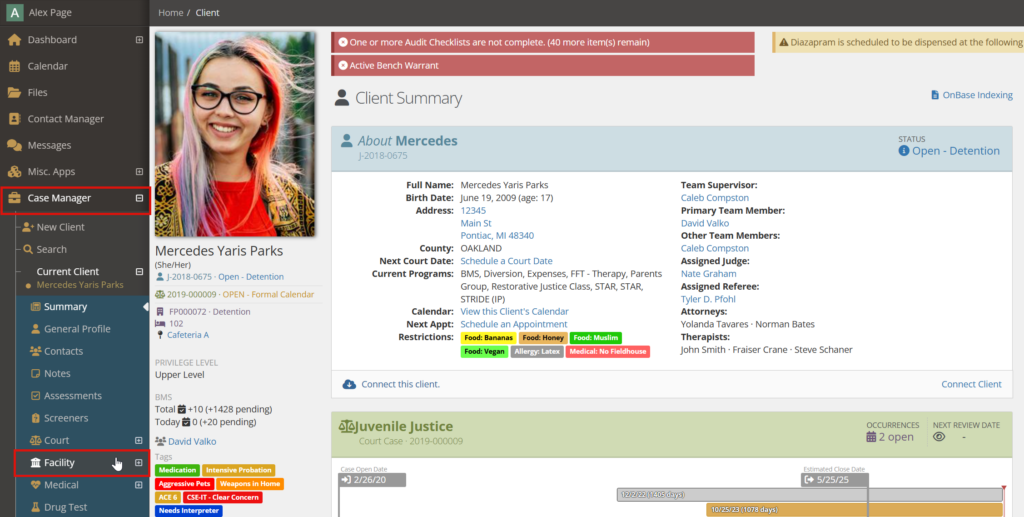Expand the Dashboard submenu
Image resolution: width=1024 pixels, height=517 pixels.
pos(139,40)
